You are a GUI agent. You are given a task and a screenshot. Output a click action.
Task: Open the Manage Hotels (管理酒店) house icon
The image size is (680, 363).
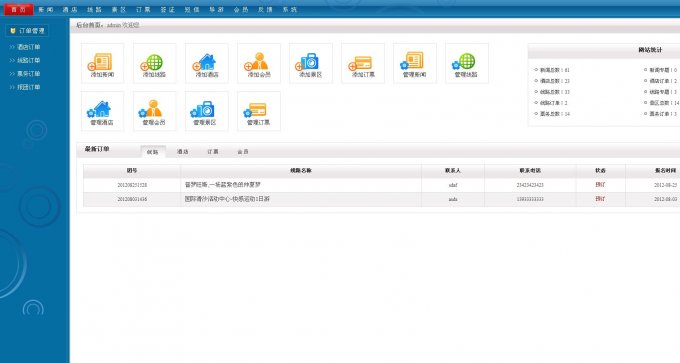tap(102, 111)
